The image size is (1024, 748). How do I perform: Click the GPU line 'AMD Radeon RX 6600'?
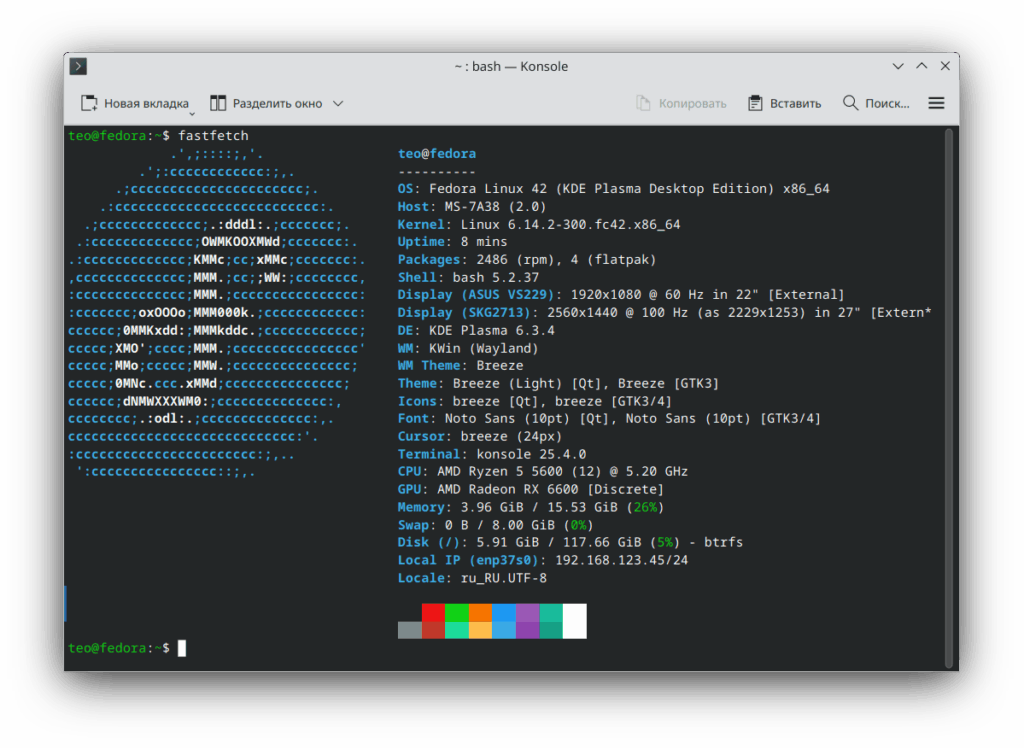pos(531,489)
